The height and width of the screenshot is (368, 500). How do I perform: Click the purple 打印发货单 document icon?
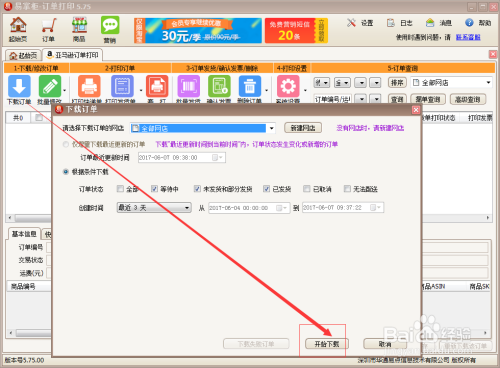pos(122,86)
